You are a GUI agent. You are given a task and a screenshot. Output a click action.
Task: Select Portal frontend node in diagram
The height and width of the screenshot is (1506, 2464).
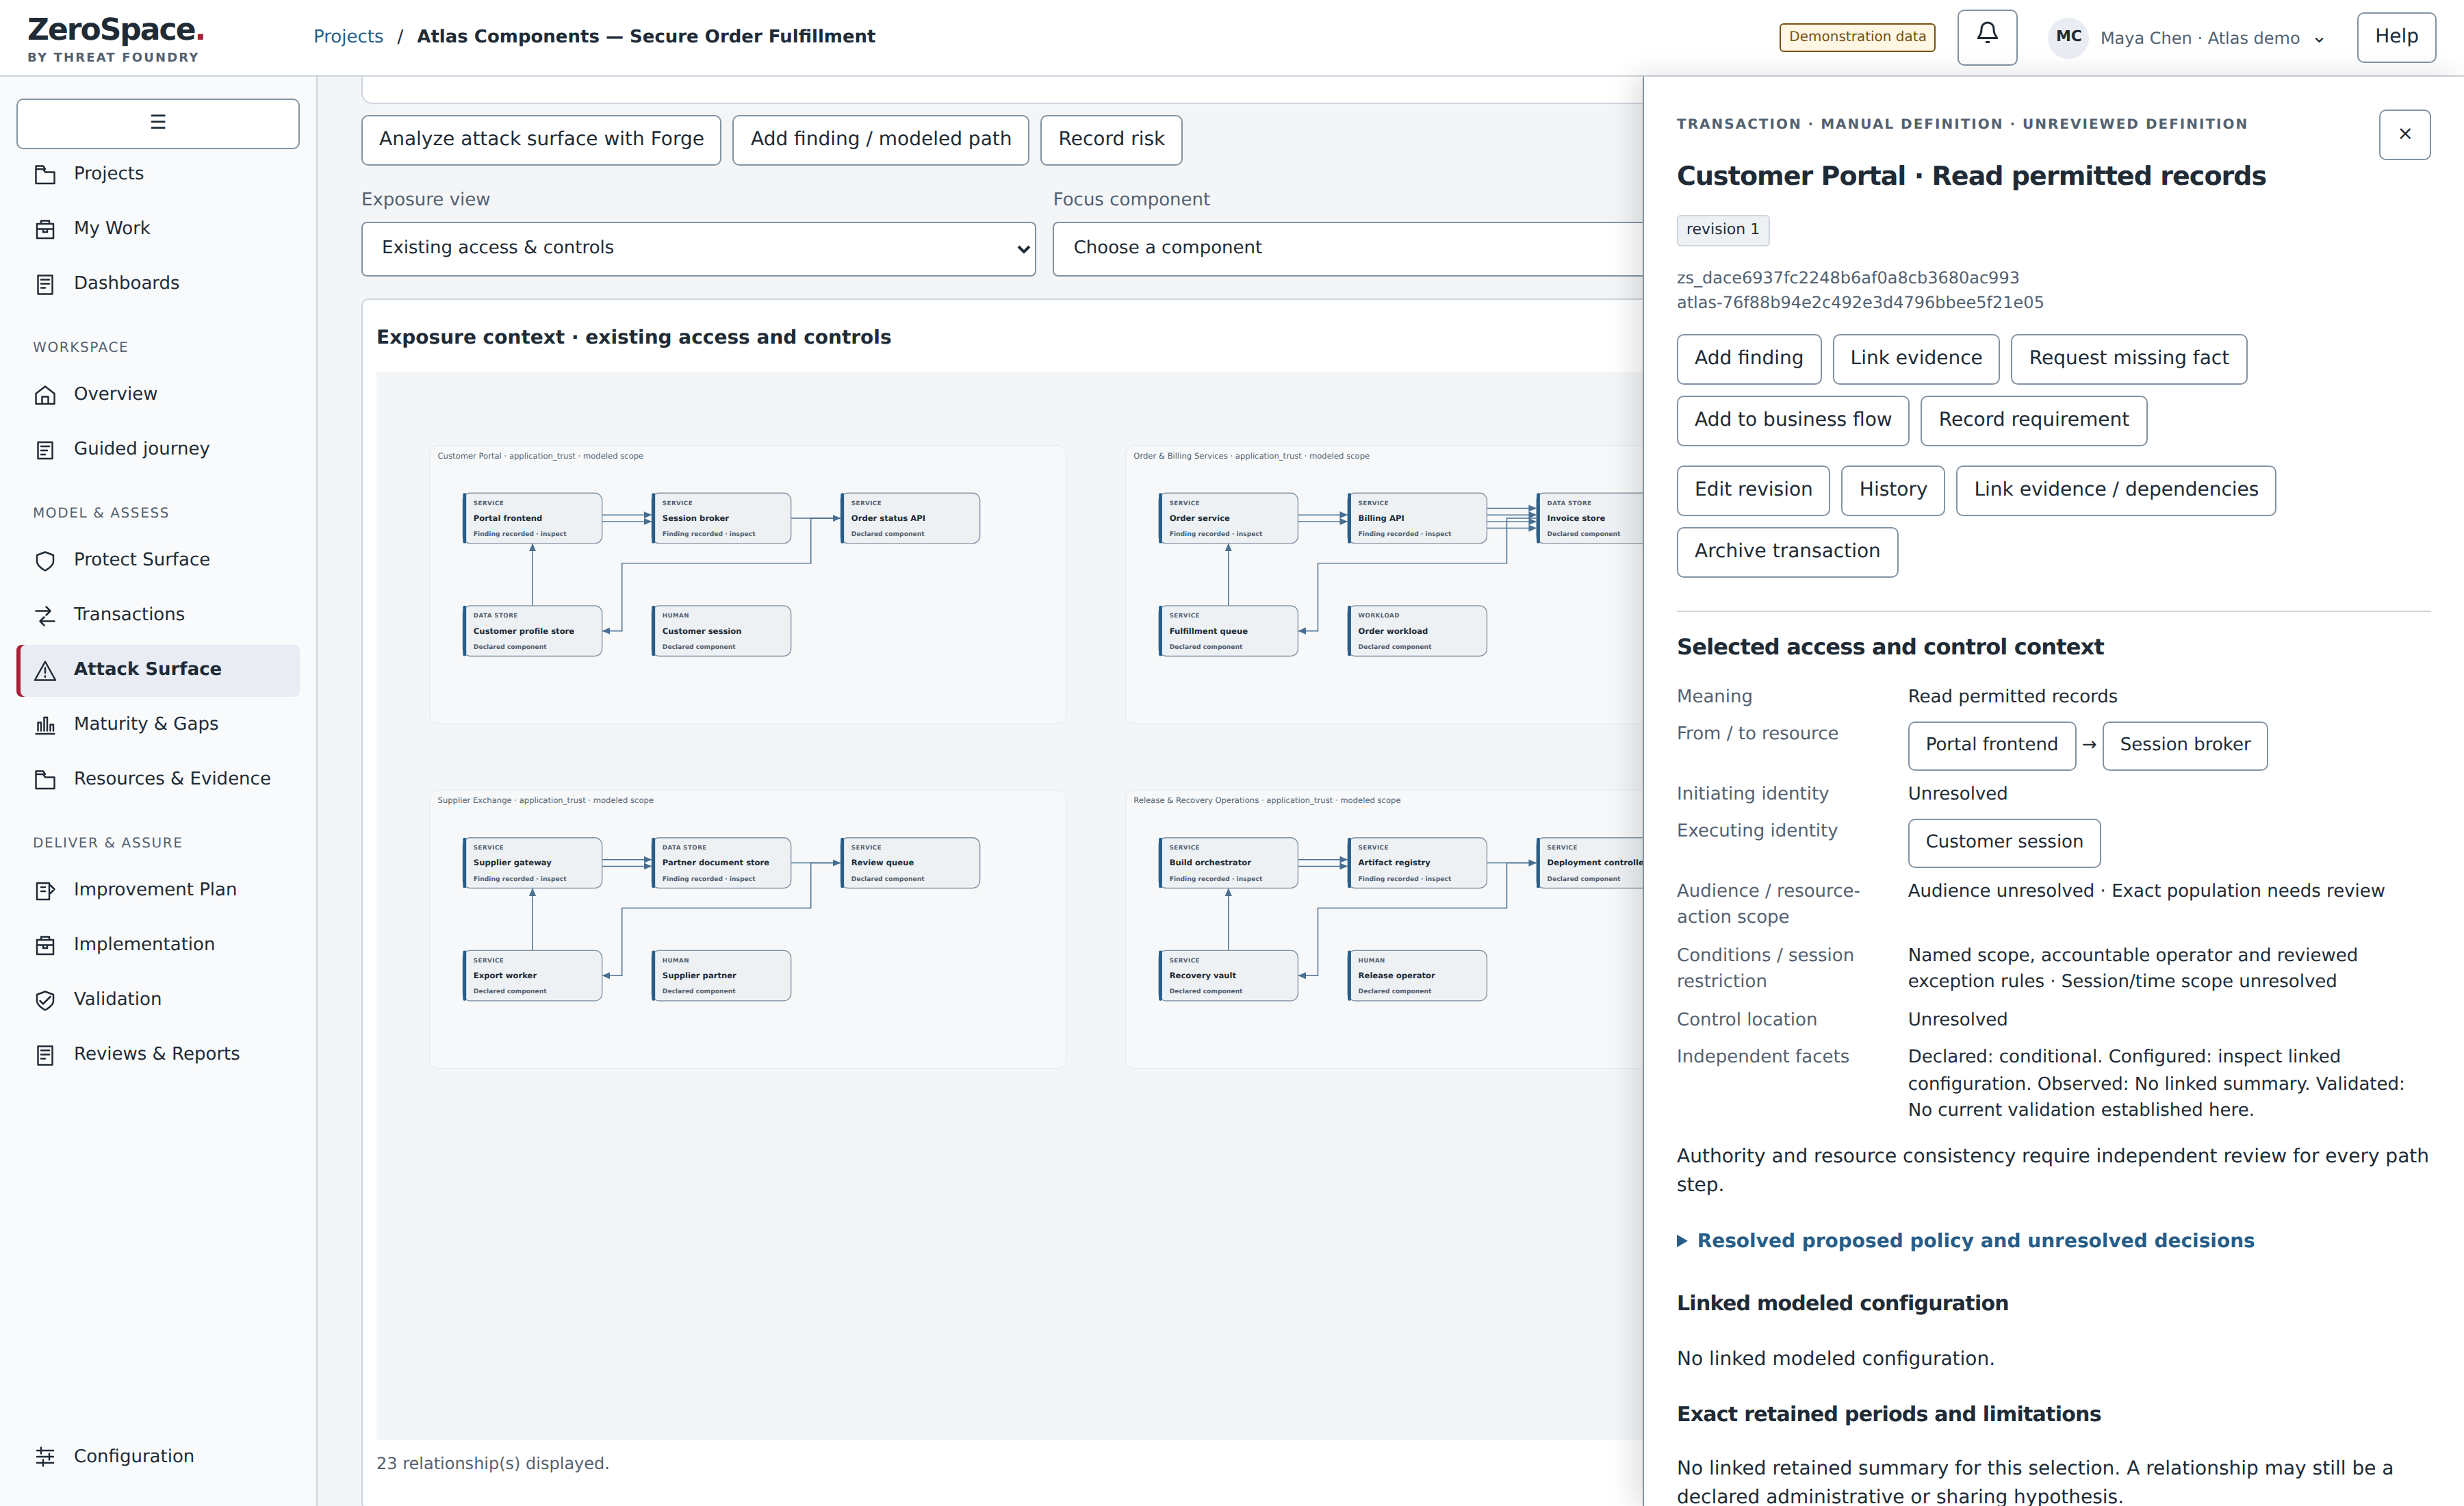click(x=532, y=518)
